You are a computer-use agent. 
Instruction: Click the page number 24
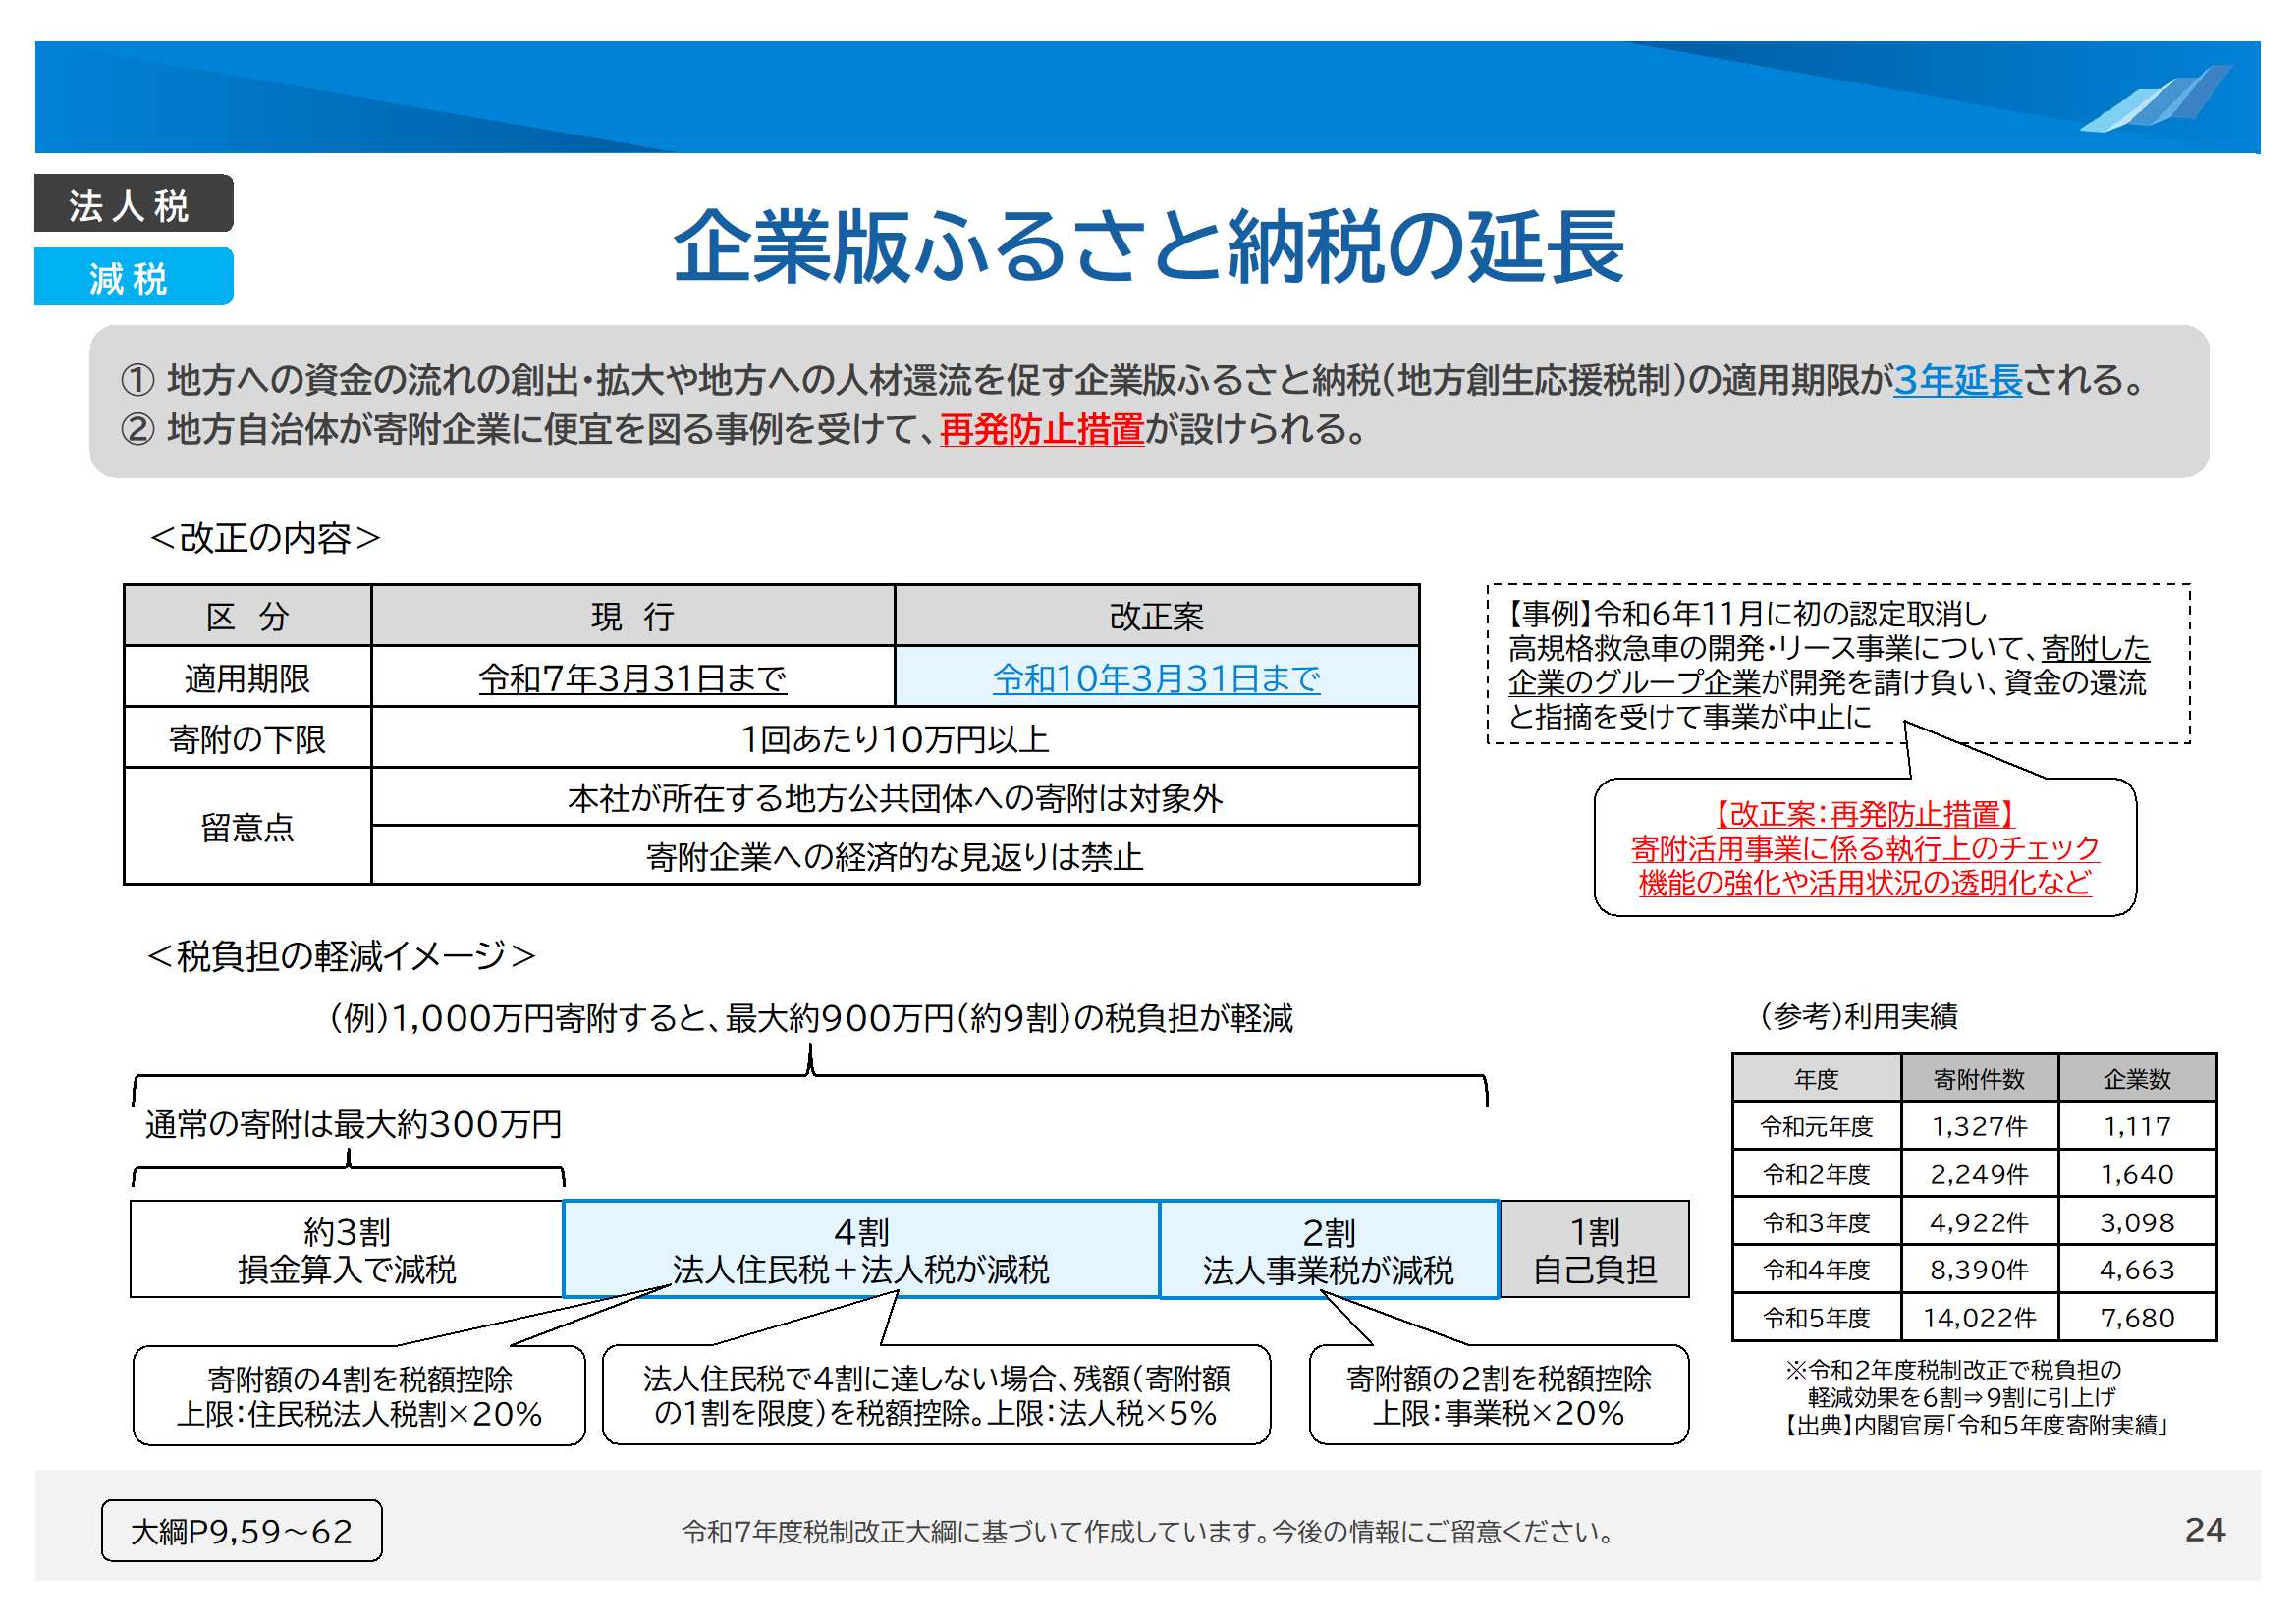2204,1530
